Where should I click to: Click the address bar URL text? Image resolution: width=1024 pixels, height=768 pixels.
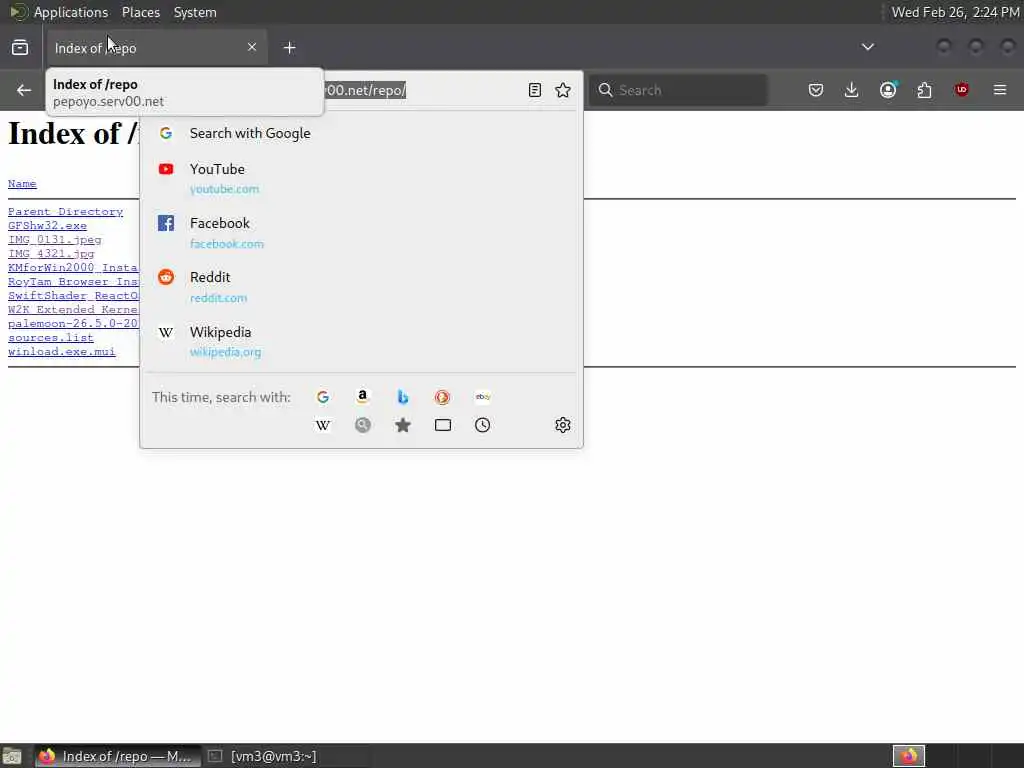pos(365,90)
